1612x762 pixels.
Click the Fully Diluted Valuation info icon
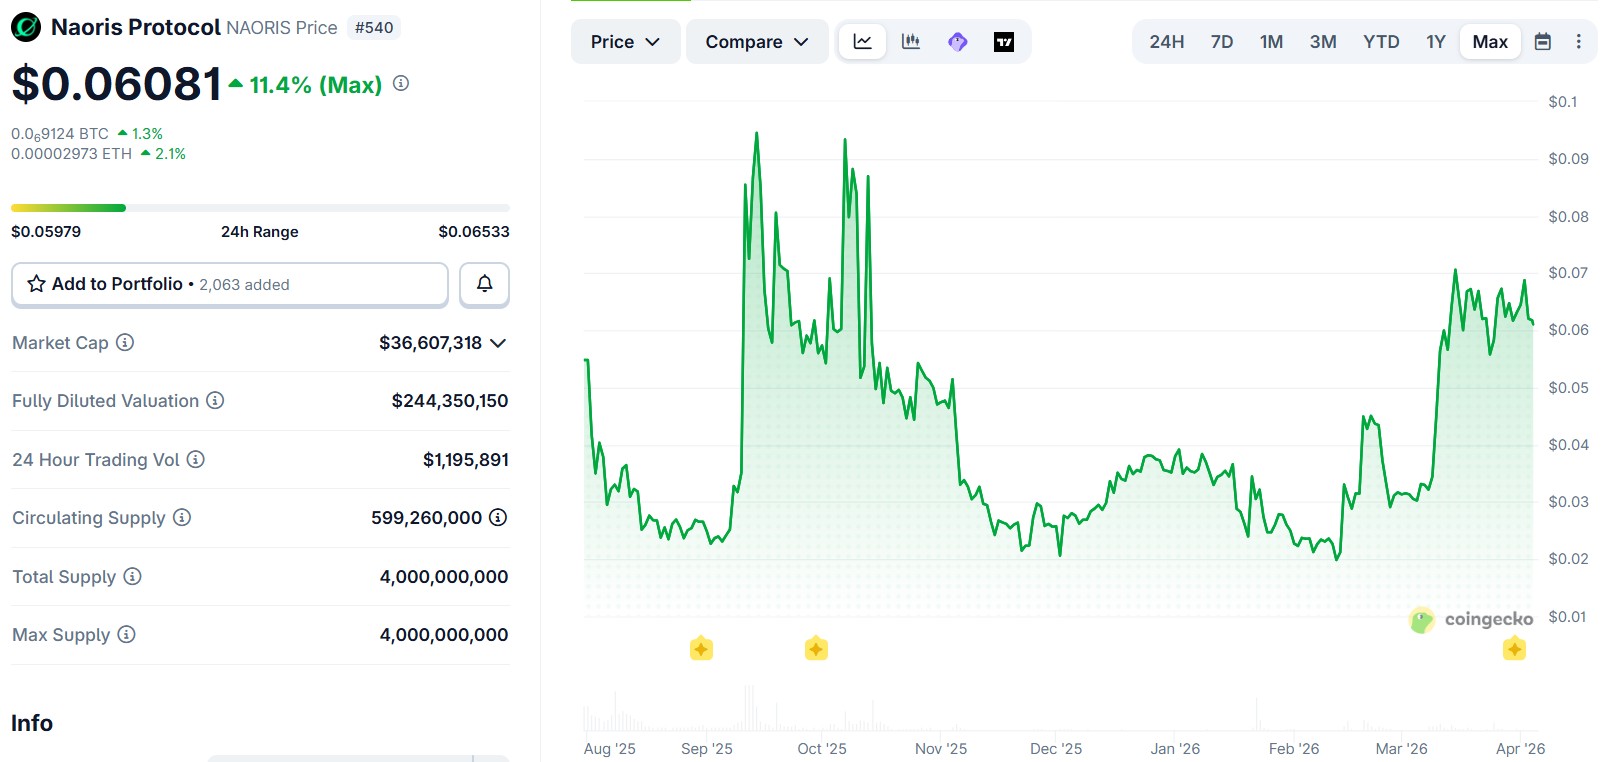coord(215,400)
